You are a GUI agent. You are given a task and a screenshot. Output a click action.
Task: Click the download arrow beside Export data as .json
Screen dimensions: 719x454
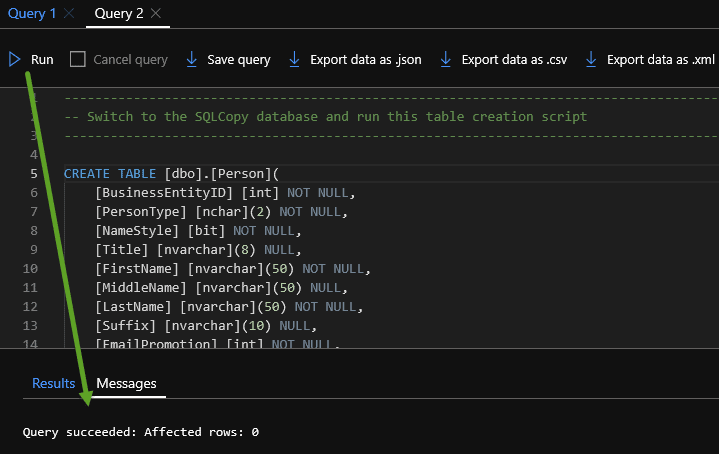tap(294, 59)
